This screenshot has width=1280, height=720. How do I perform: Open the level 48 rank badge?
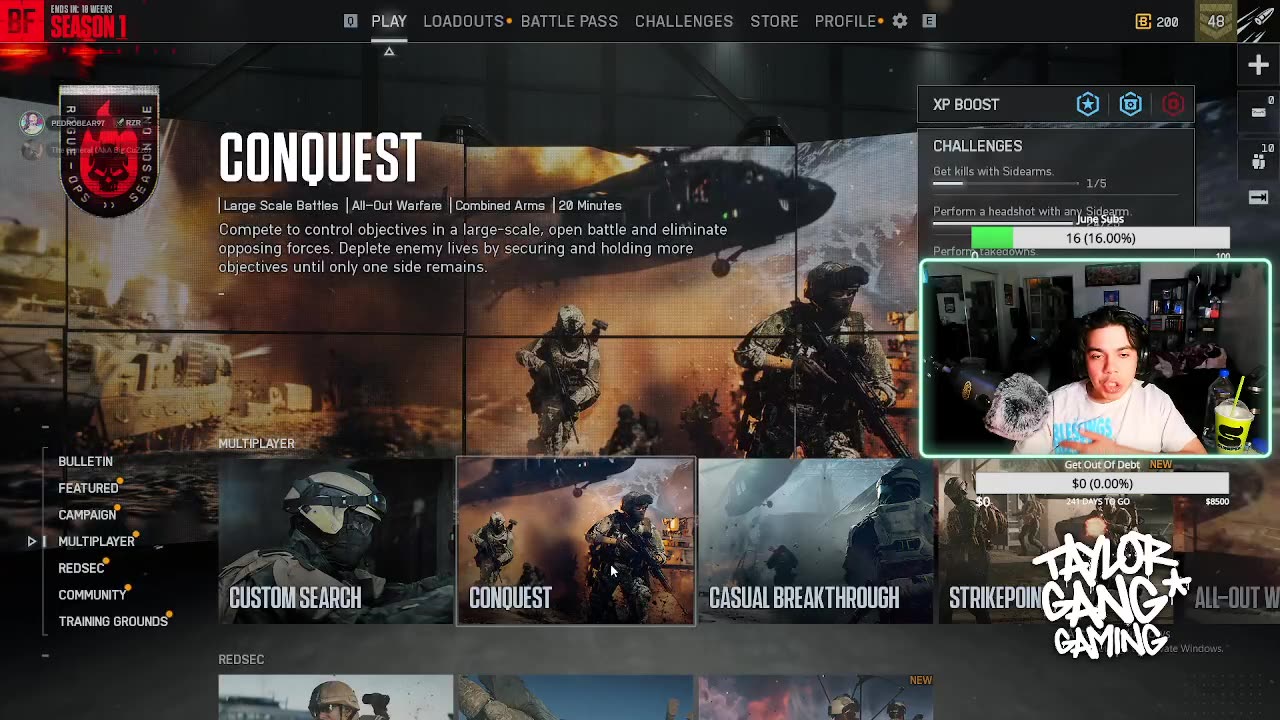coord(1216,21)
